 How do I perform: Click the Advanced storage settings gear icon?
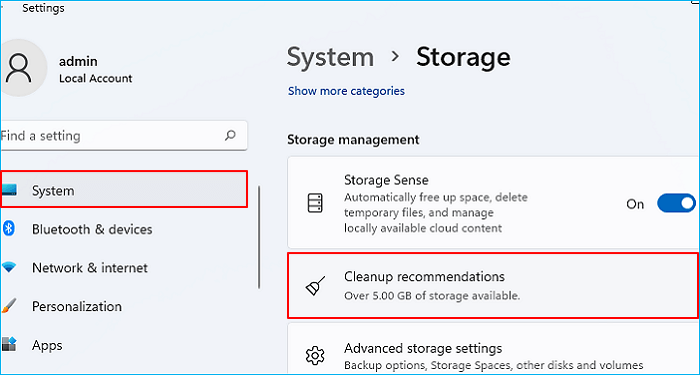[x=315, y=356]
